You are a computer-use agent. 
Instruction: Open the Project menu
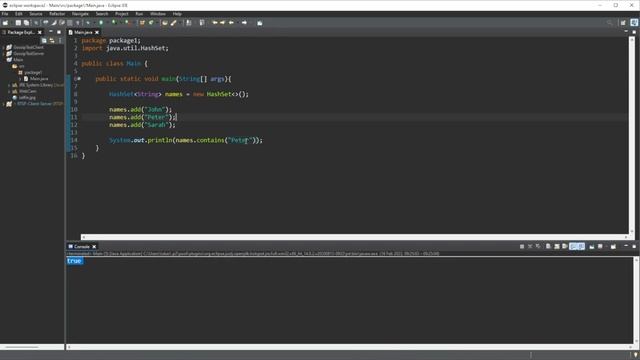click(122, 14)
